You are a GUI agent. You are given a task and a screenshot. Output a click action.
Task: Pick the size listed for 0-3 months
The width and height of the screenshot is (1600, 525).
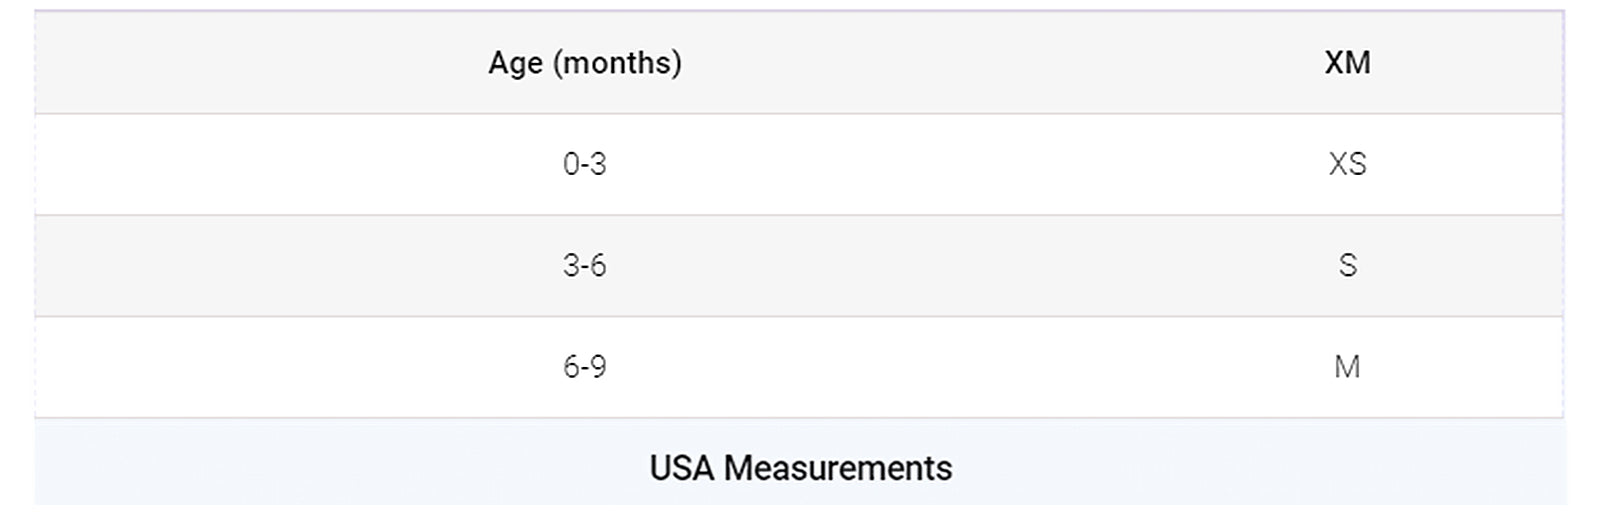tap(1347, 164)
